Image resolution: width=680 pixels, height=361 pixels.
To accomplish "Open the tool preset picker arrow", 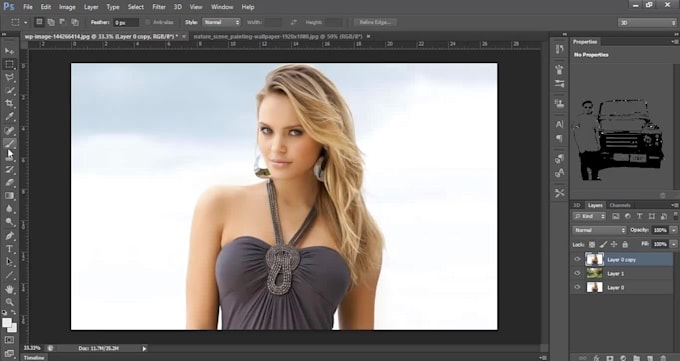I will [26, 22].
